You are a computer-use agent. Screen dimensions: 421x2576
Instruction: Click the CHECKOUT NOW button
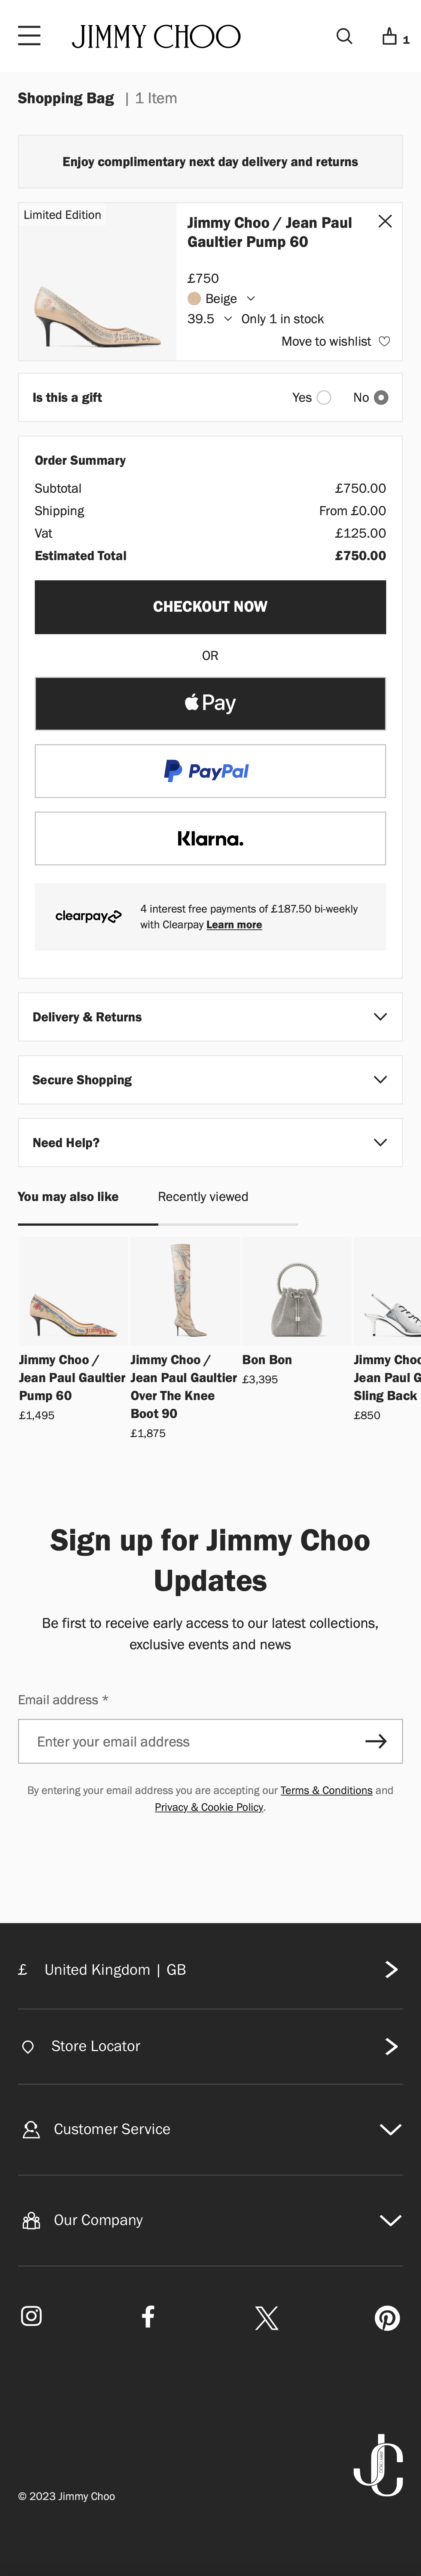pyautogui.click(x=210, y=606)
